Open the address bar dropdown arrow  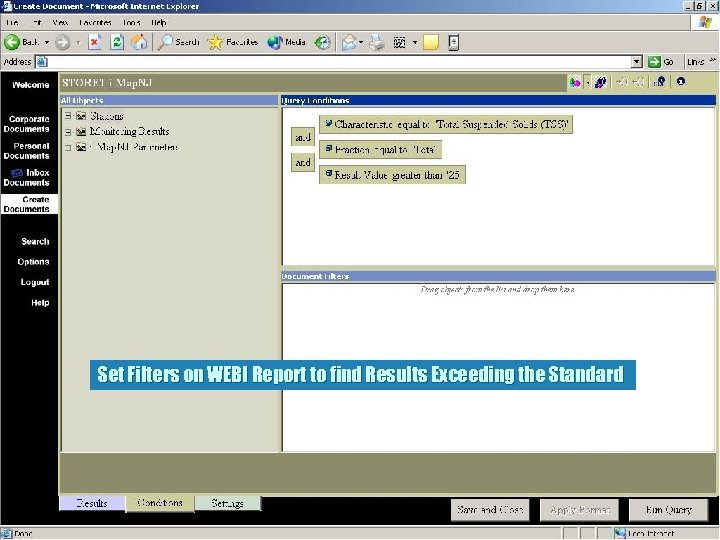click(x=636, y=62)
